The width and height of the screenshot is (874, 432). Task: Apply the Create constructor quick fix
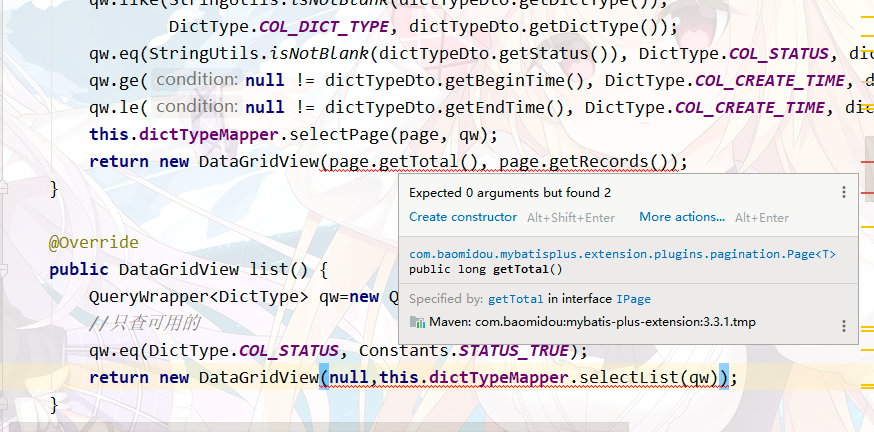(x=463, y=217)
